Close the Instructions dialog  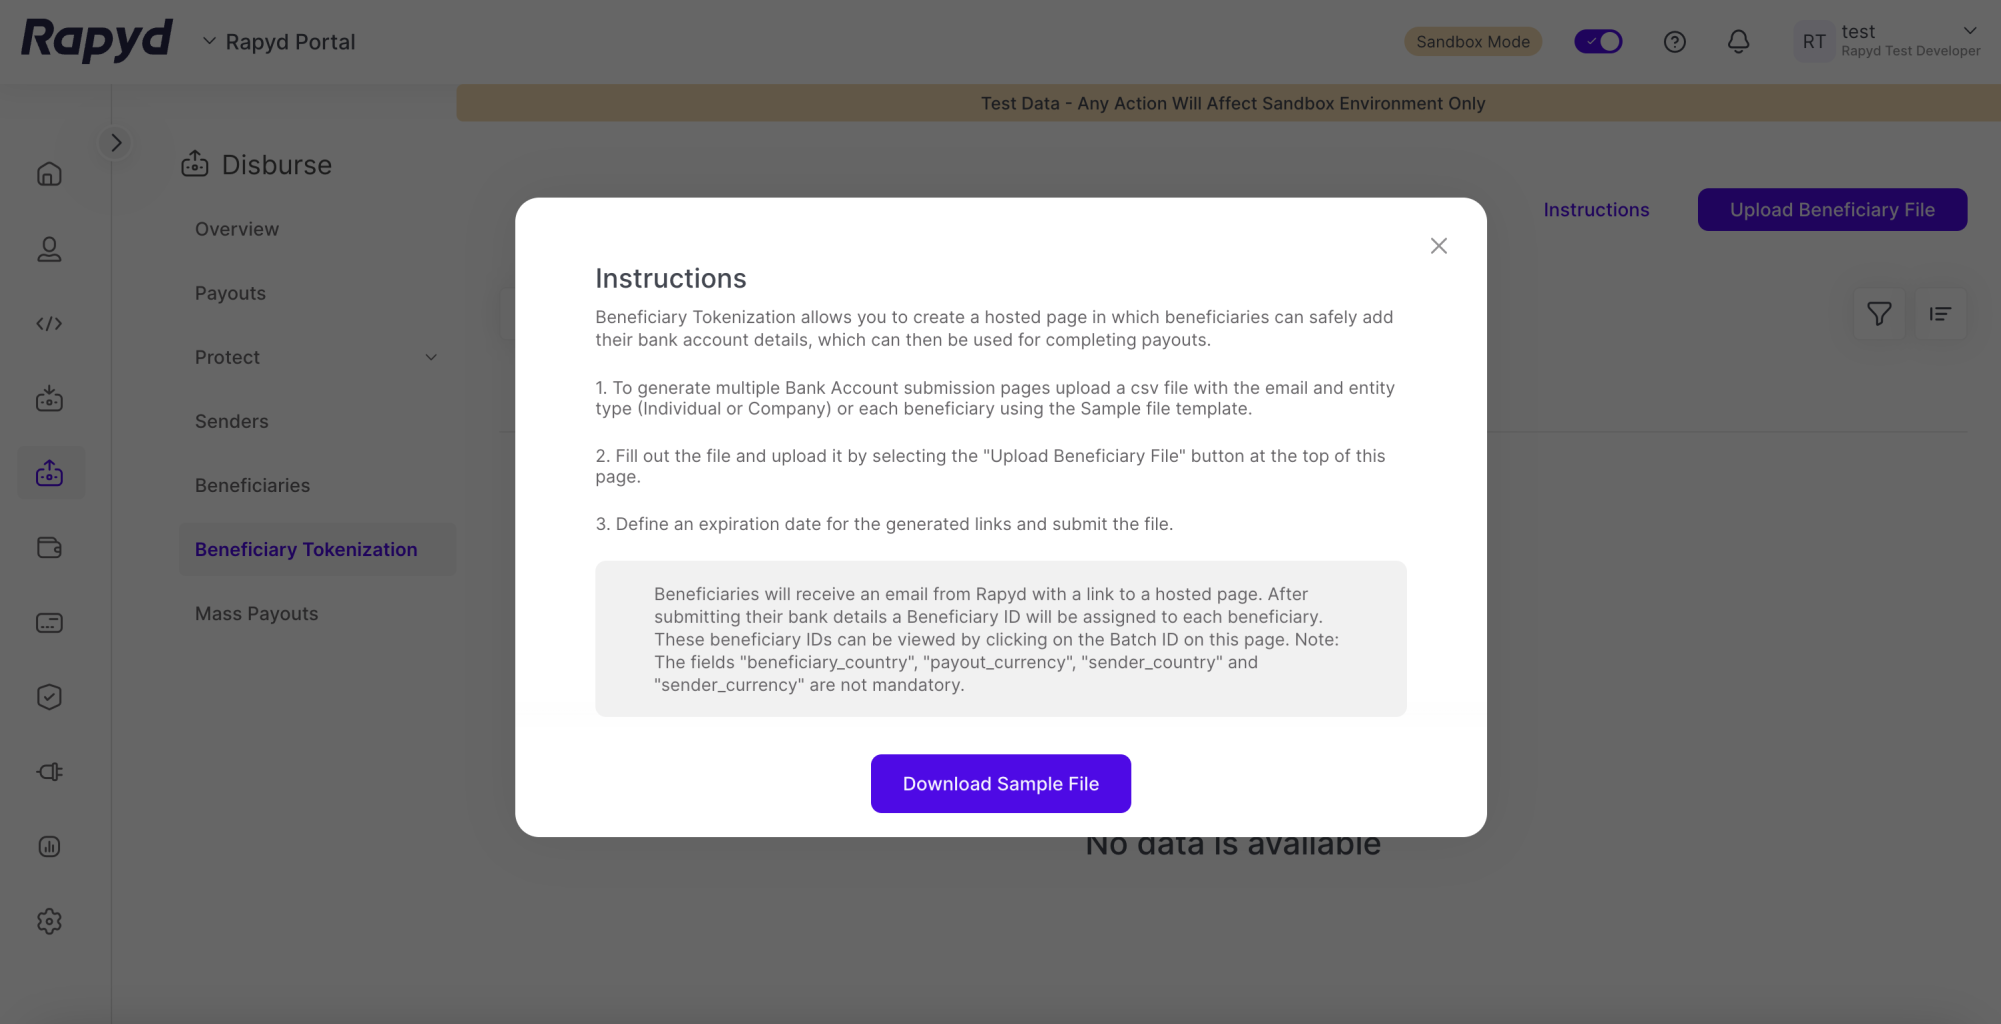(x=1438, y=246)
